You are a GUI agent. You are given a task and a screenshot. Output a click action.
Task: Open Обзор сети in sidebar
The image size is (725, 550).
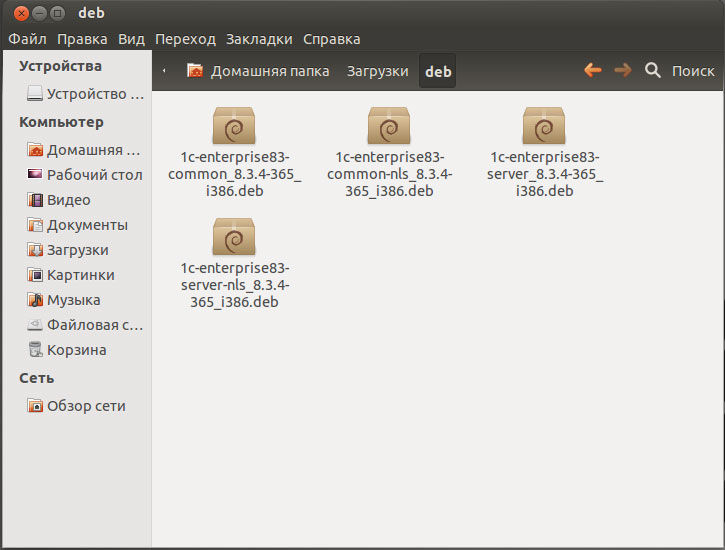click(78, 406)
